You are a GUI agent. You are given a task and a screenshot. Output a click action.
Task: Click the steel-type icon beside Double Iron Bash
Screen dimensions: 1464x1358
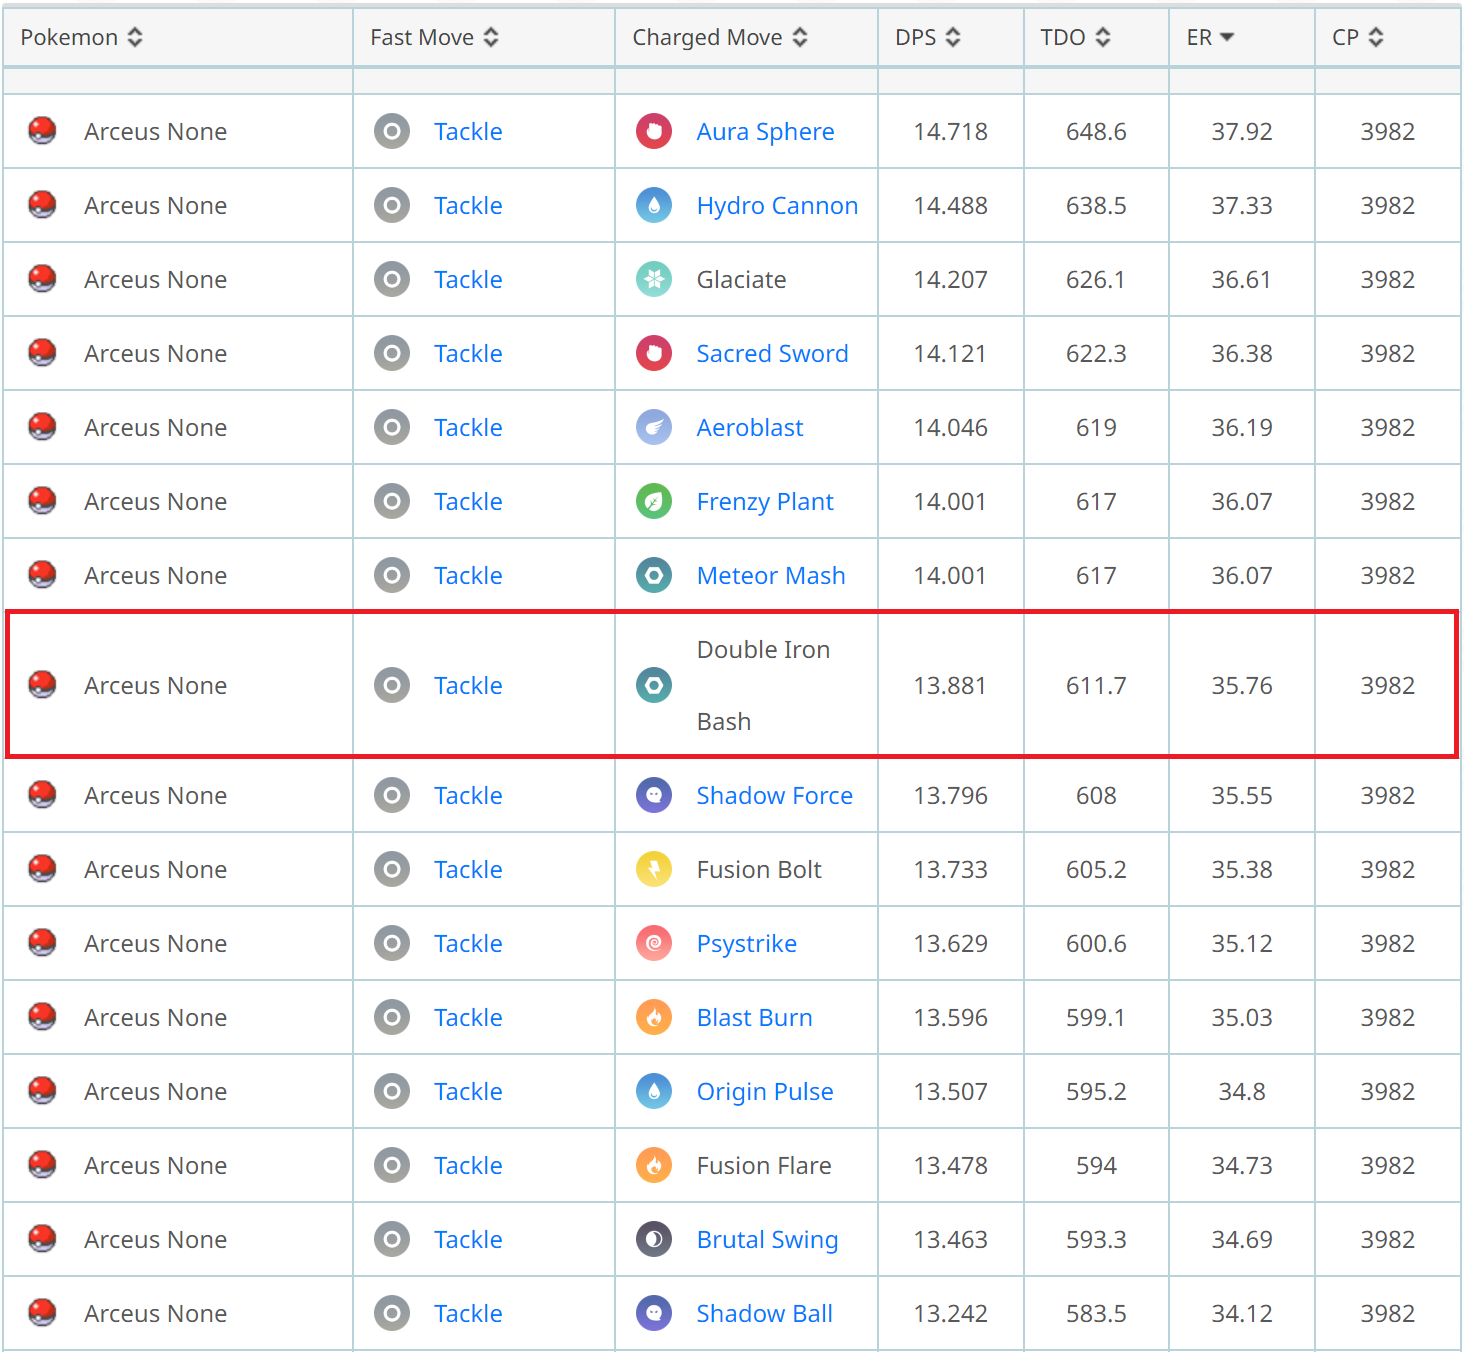[654, 685]
